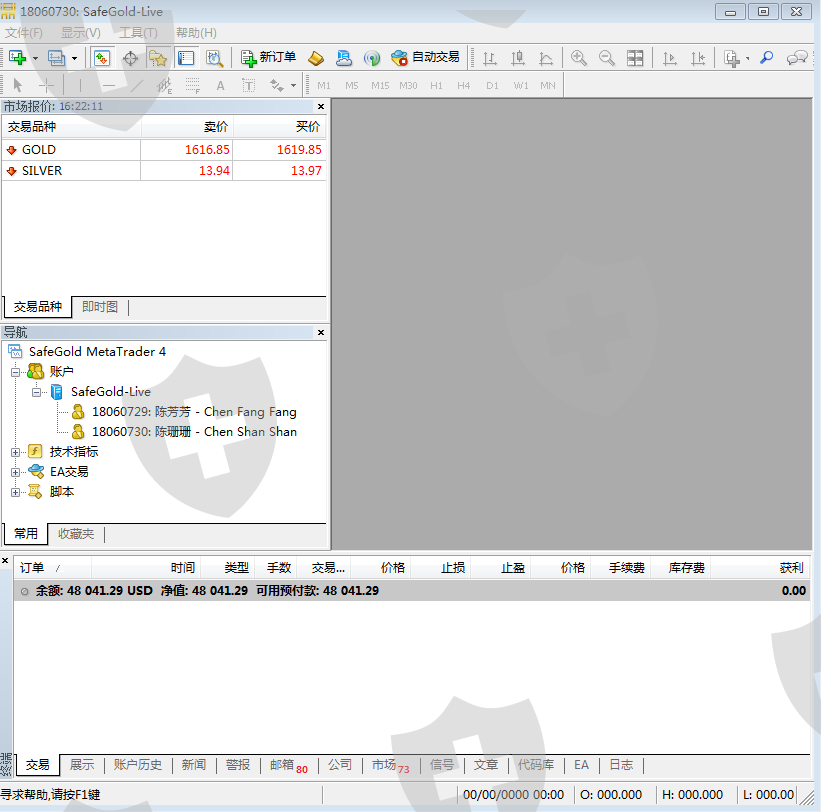Select the vertical line drawing tool

tap(80, 85)
